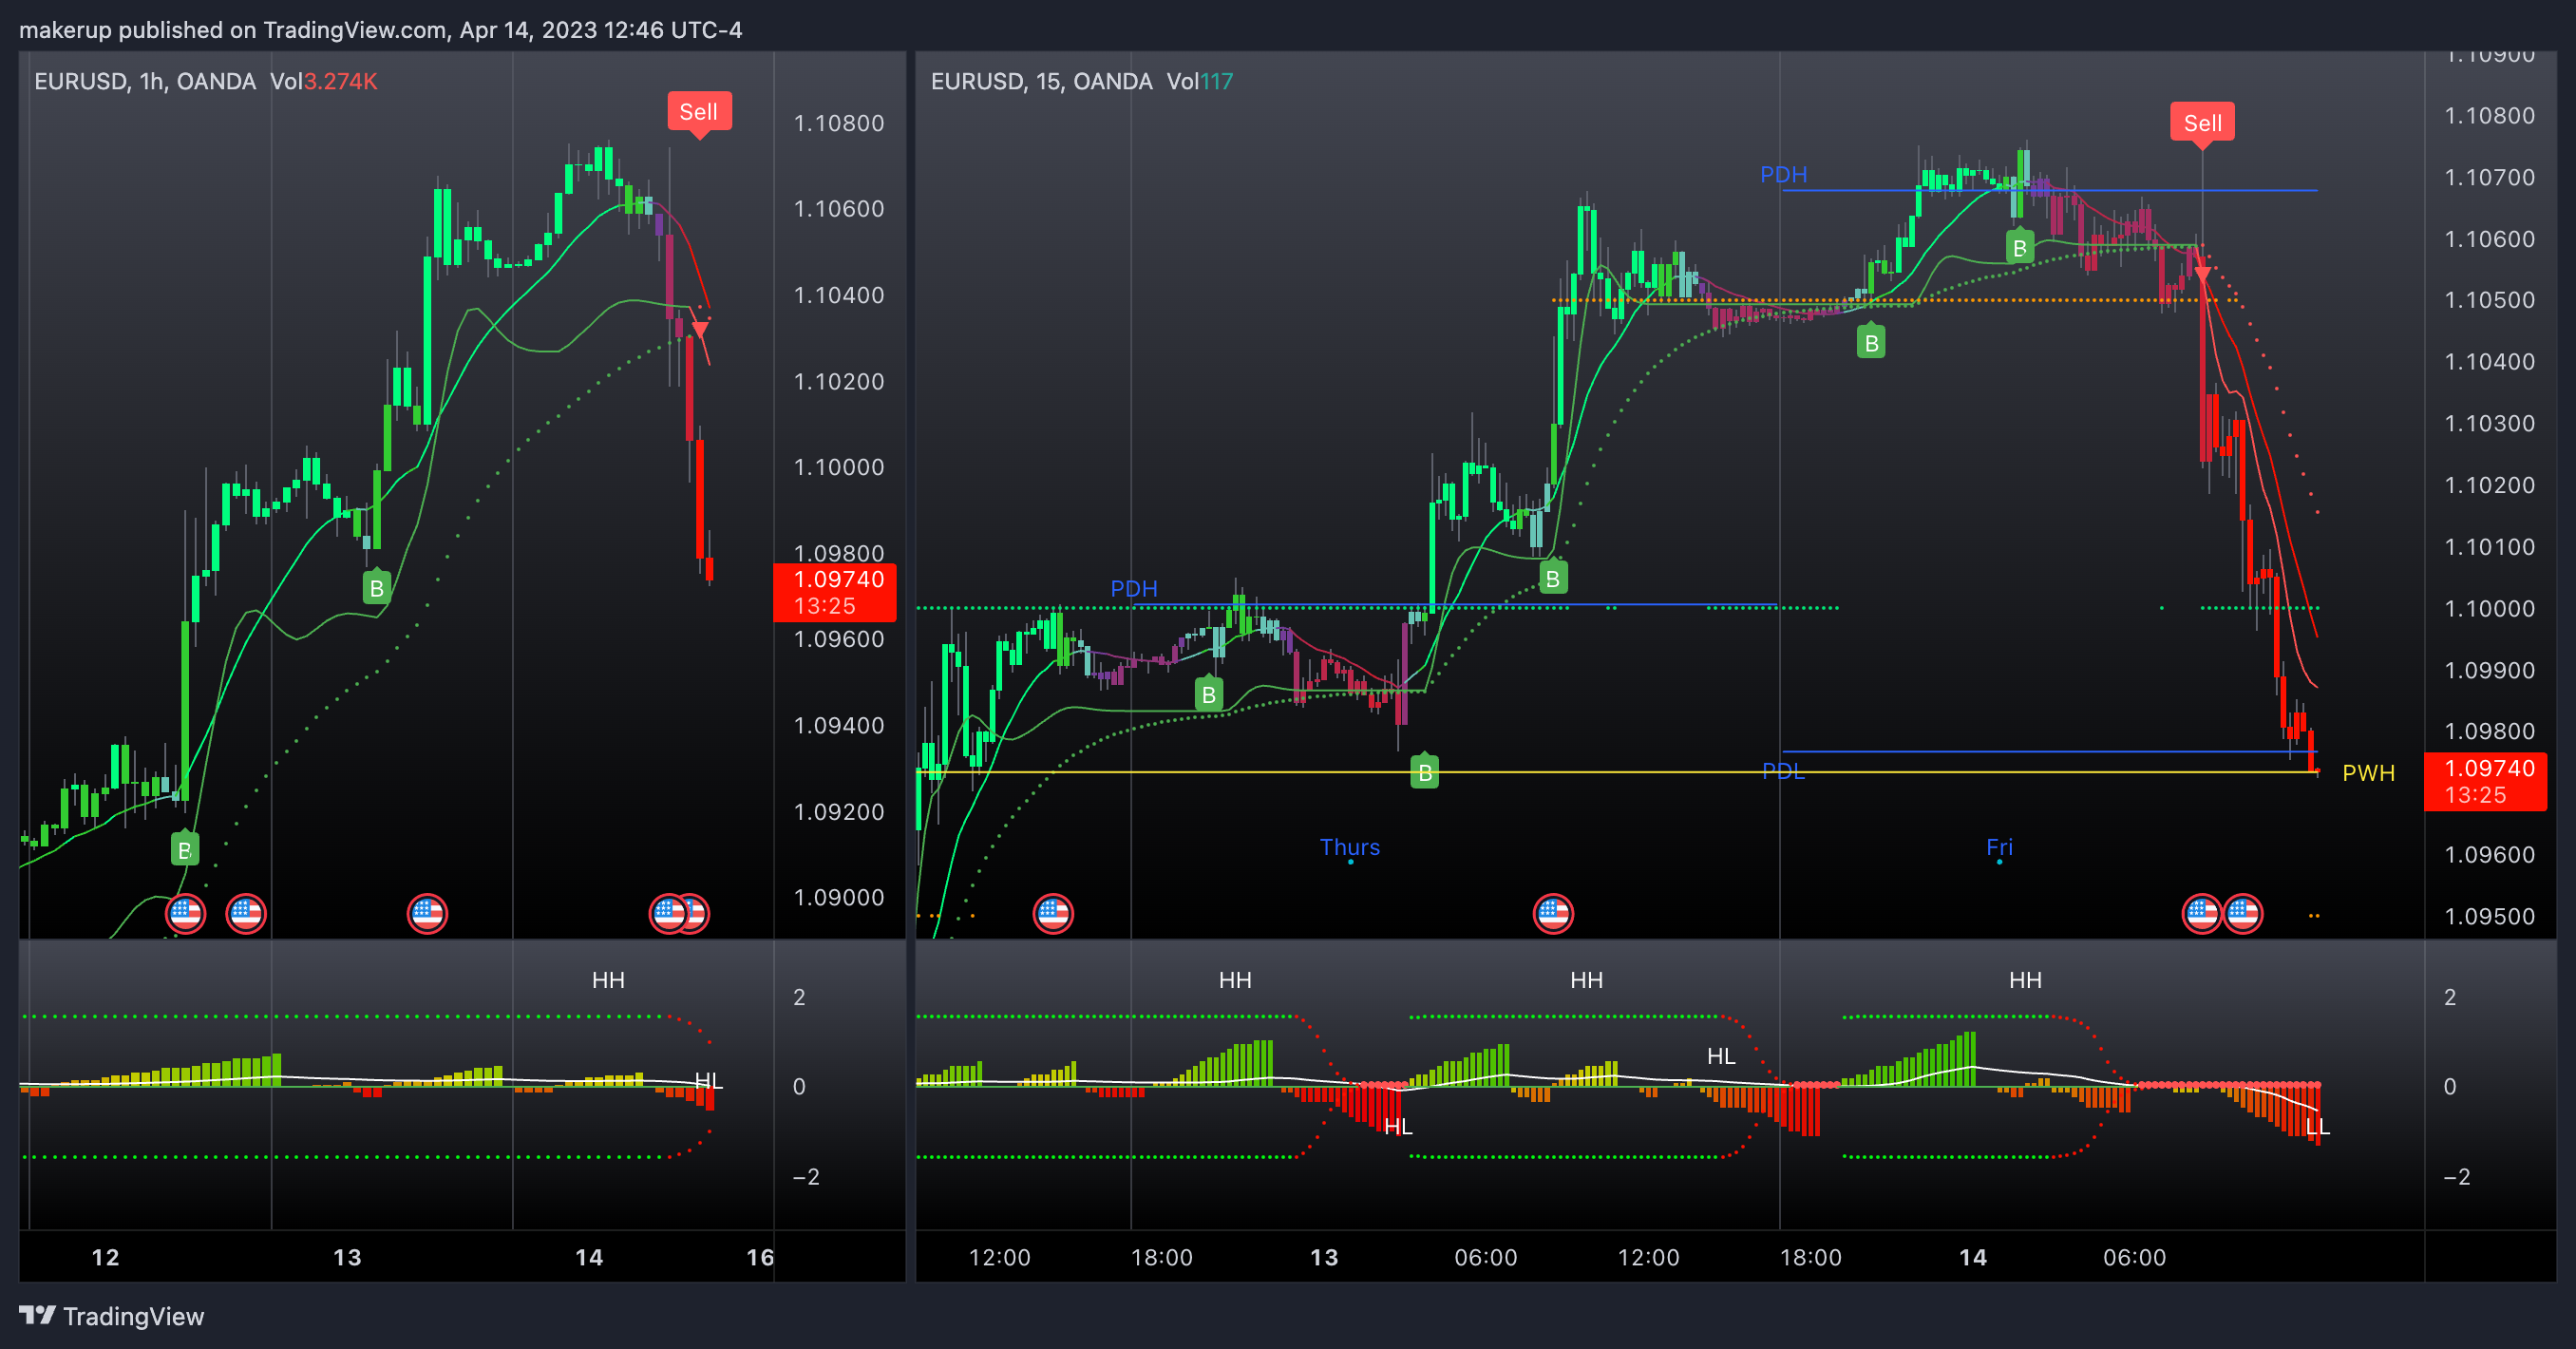Click date label 16 on 1h time axis

coord(760,1257)
